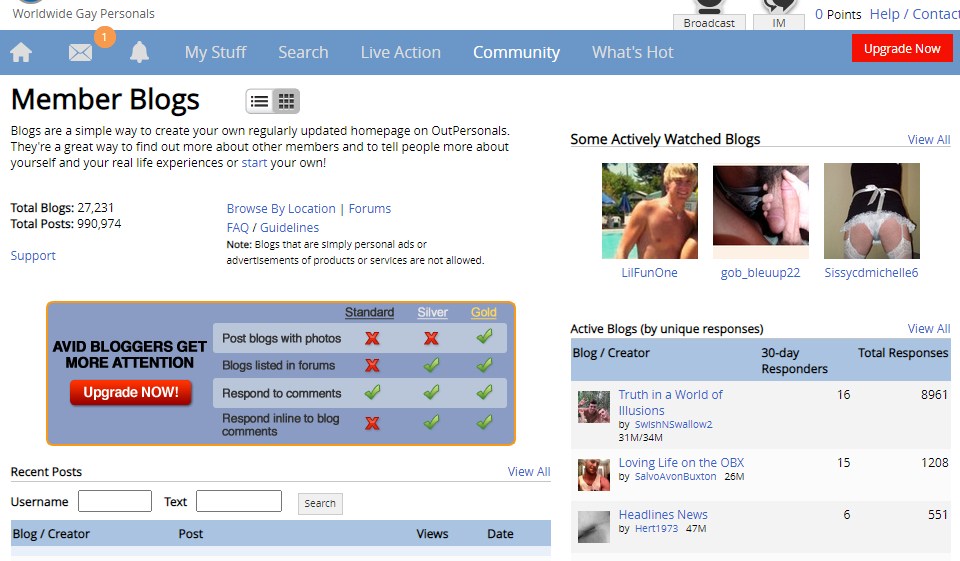Screen dimensions: 960x561
Task: Open the mail inbox envelope icon
Action: click(80, 53)
